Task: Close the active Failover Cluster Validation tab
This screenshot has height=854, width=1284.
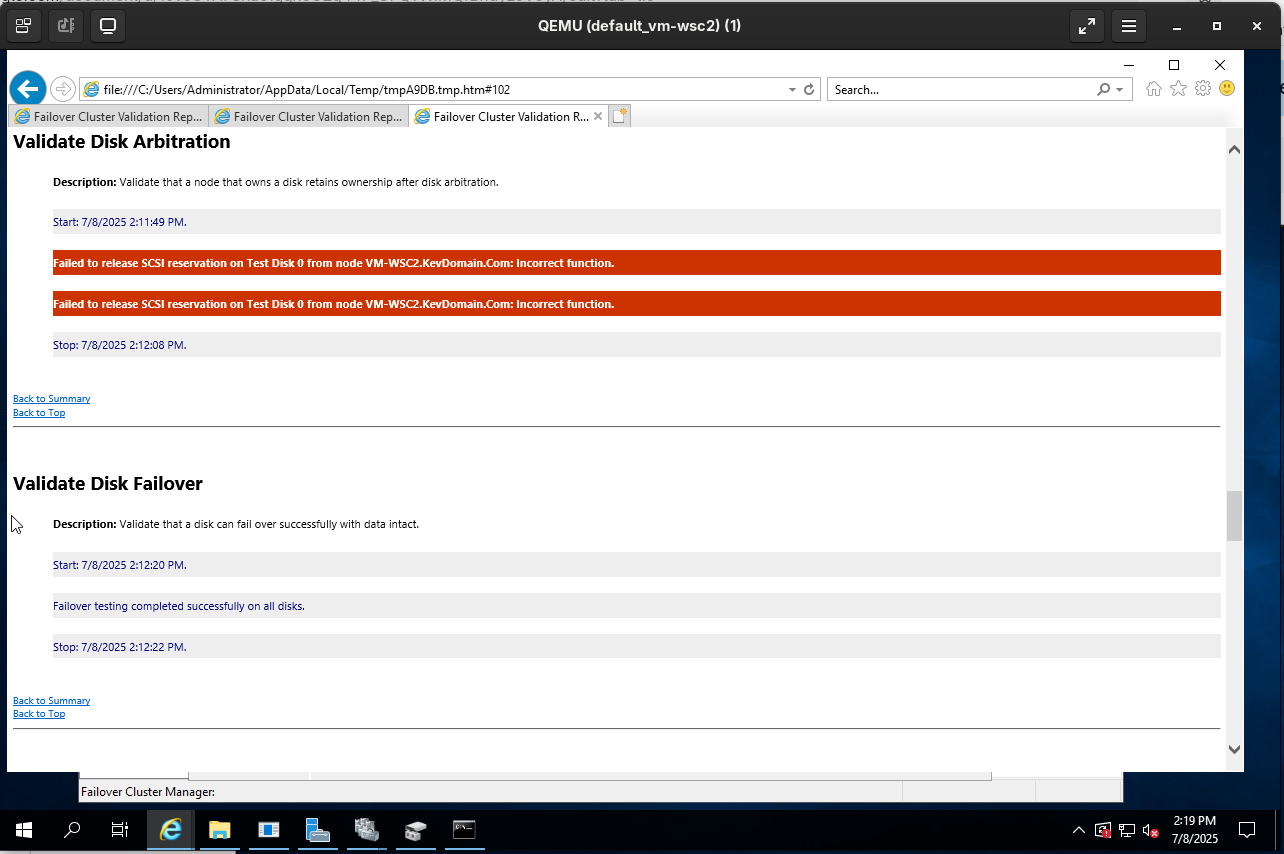Action: tap(598, 116)
